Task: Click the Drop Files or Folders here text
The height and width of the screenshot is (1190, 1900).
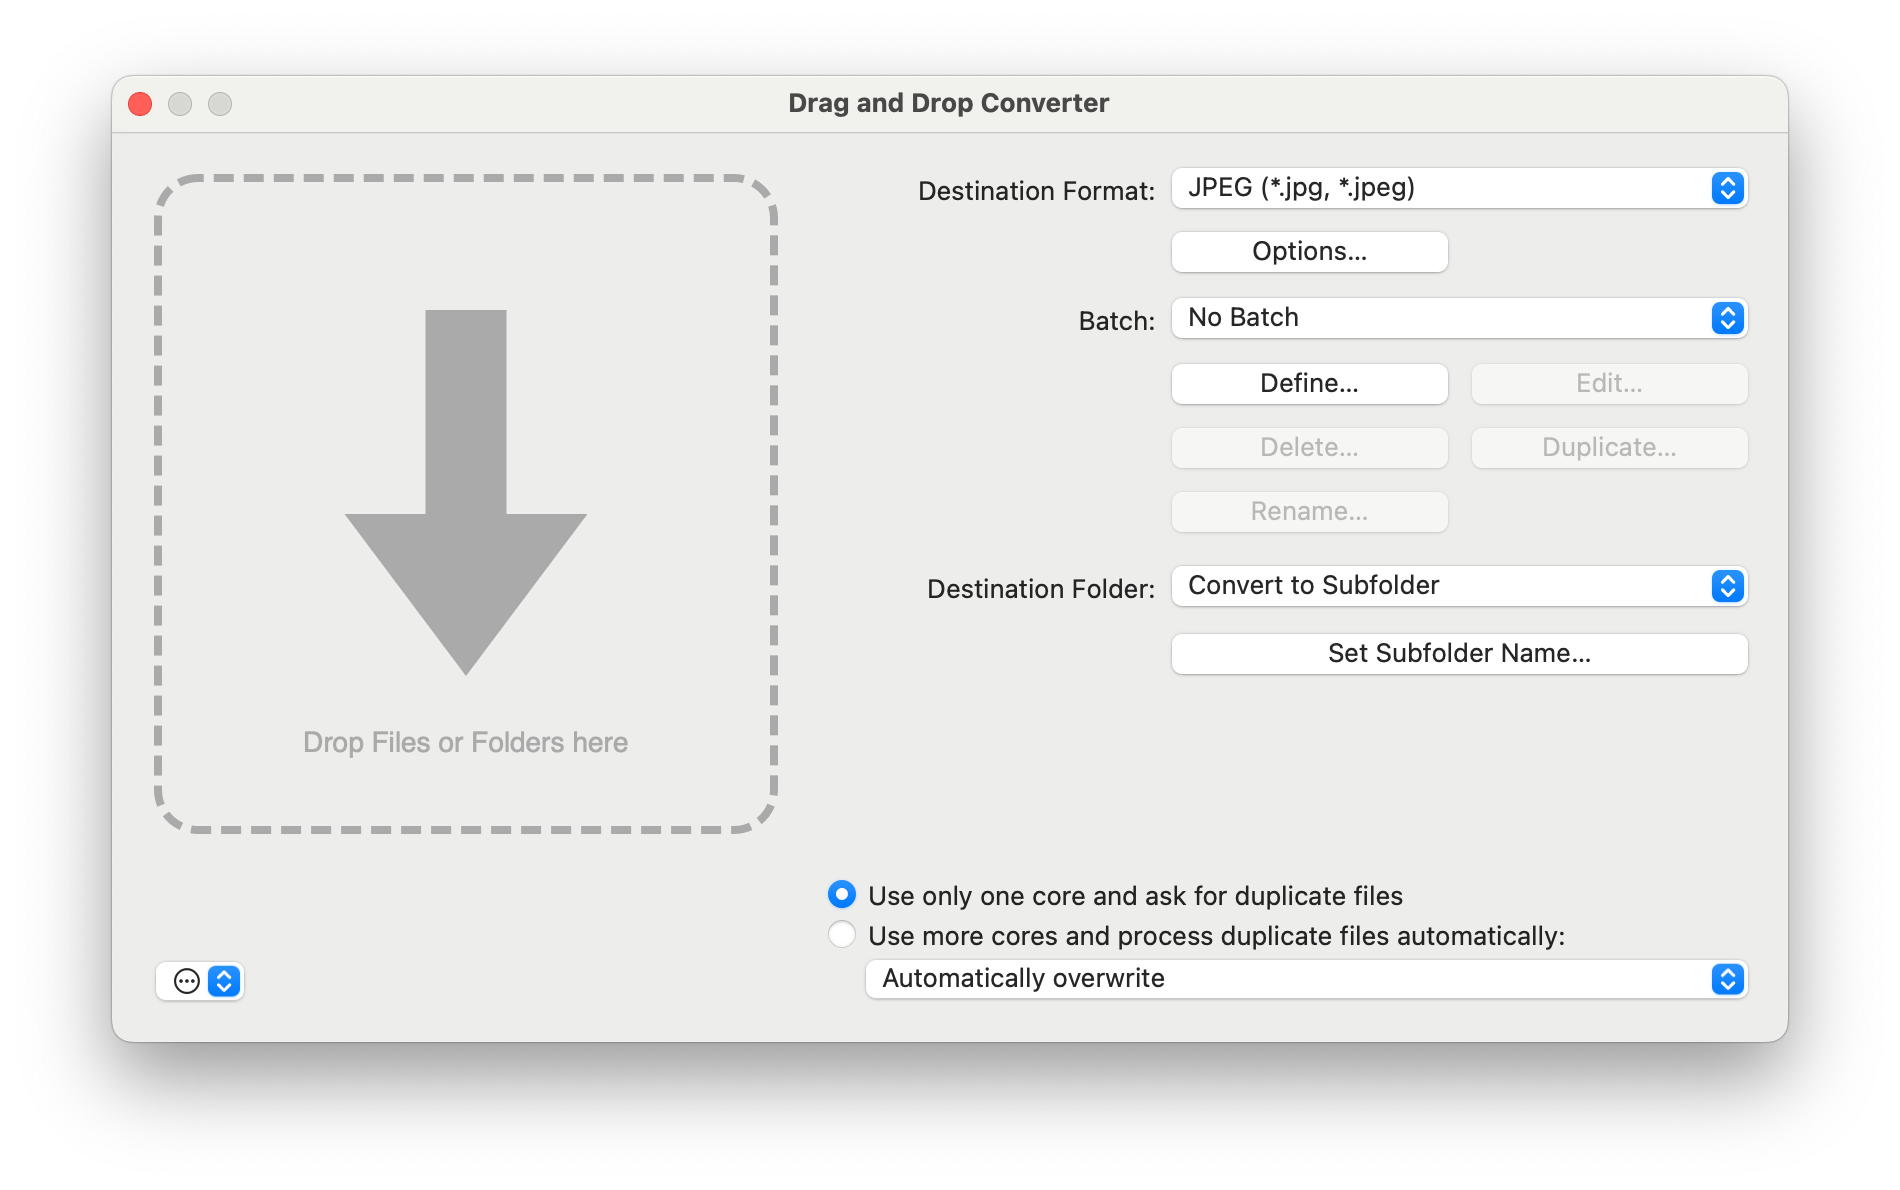Action: [x=466, y=742]
